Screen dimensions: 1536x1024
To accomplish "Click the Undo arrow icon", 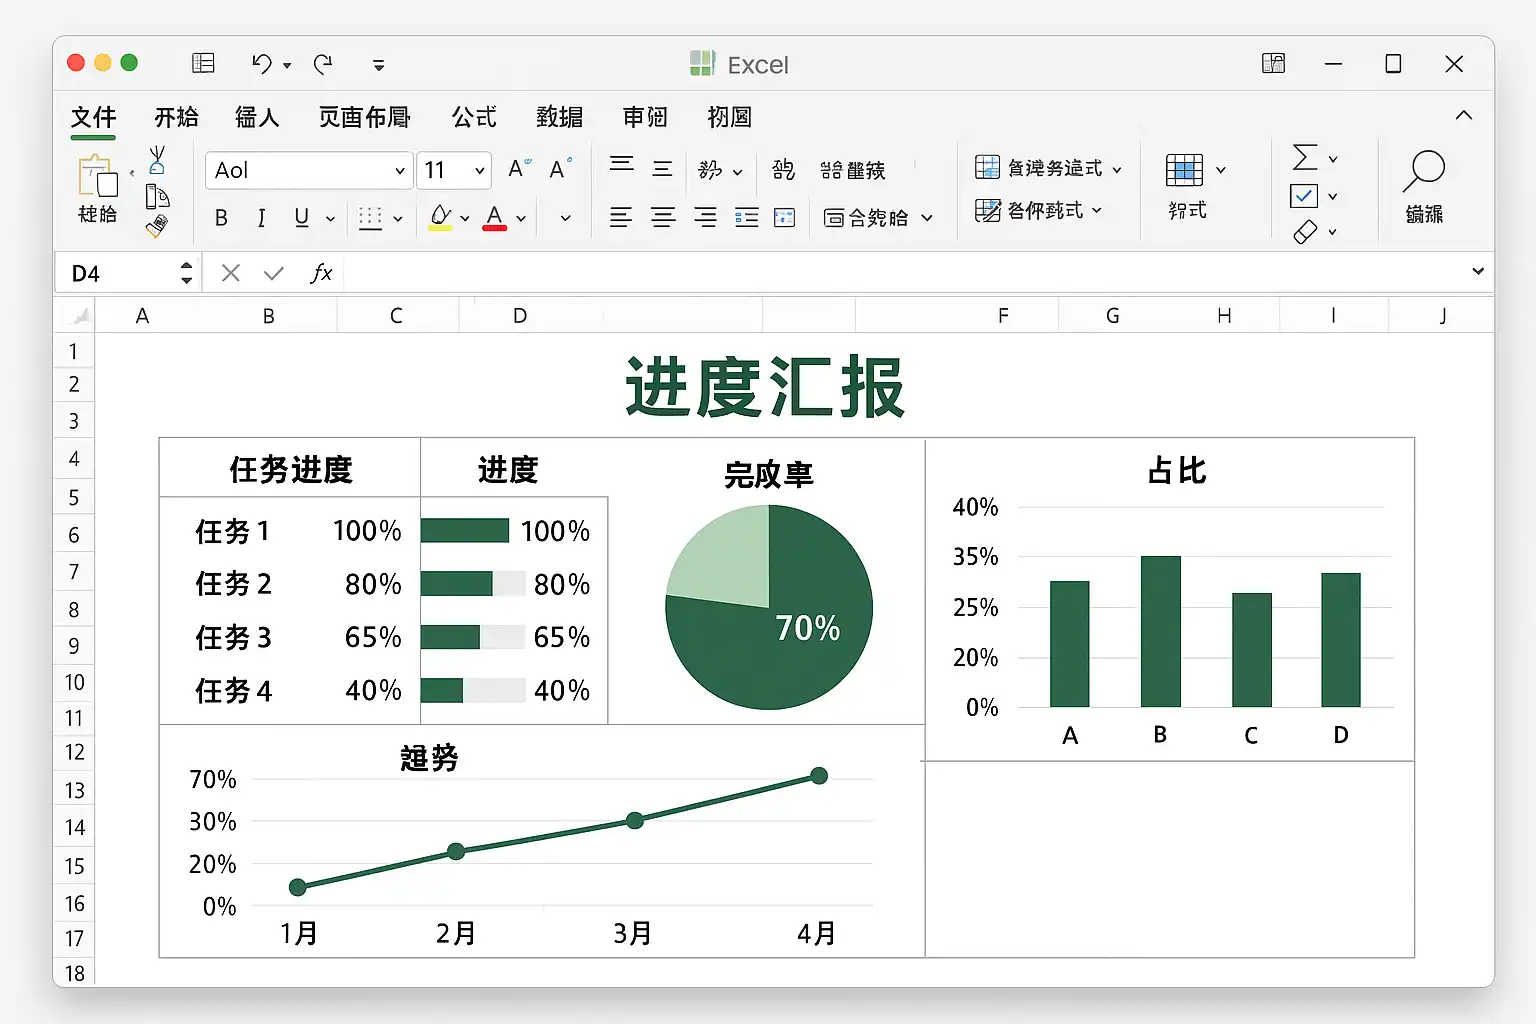I will 261,64.
